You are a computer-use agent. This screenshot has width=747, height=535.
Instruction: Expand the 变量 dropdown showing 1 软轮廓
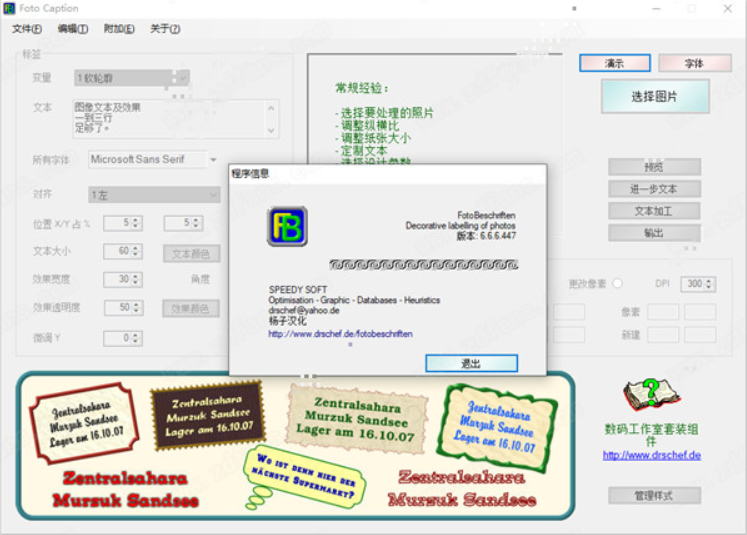coord(132,78)
